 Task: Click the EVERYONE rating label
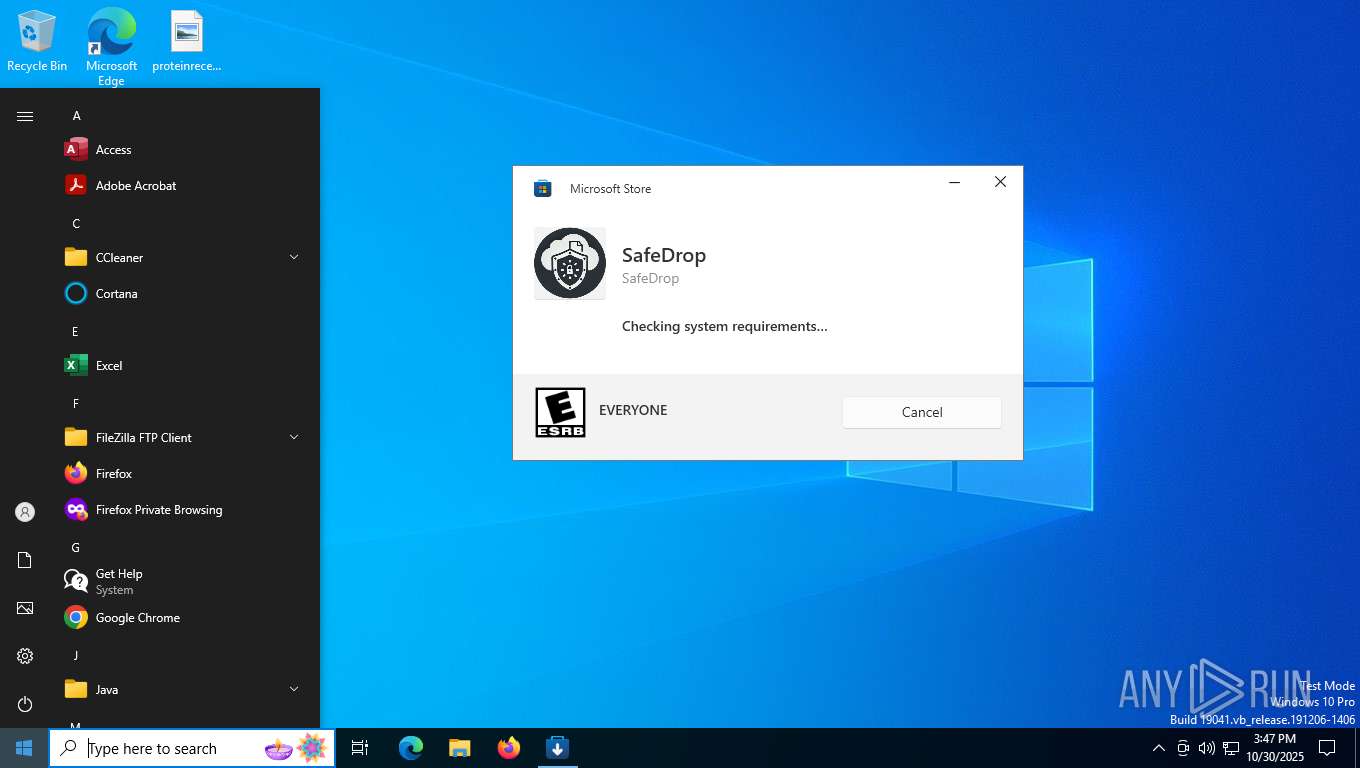click(633, 410)
